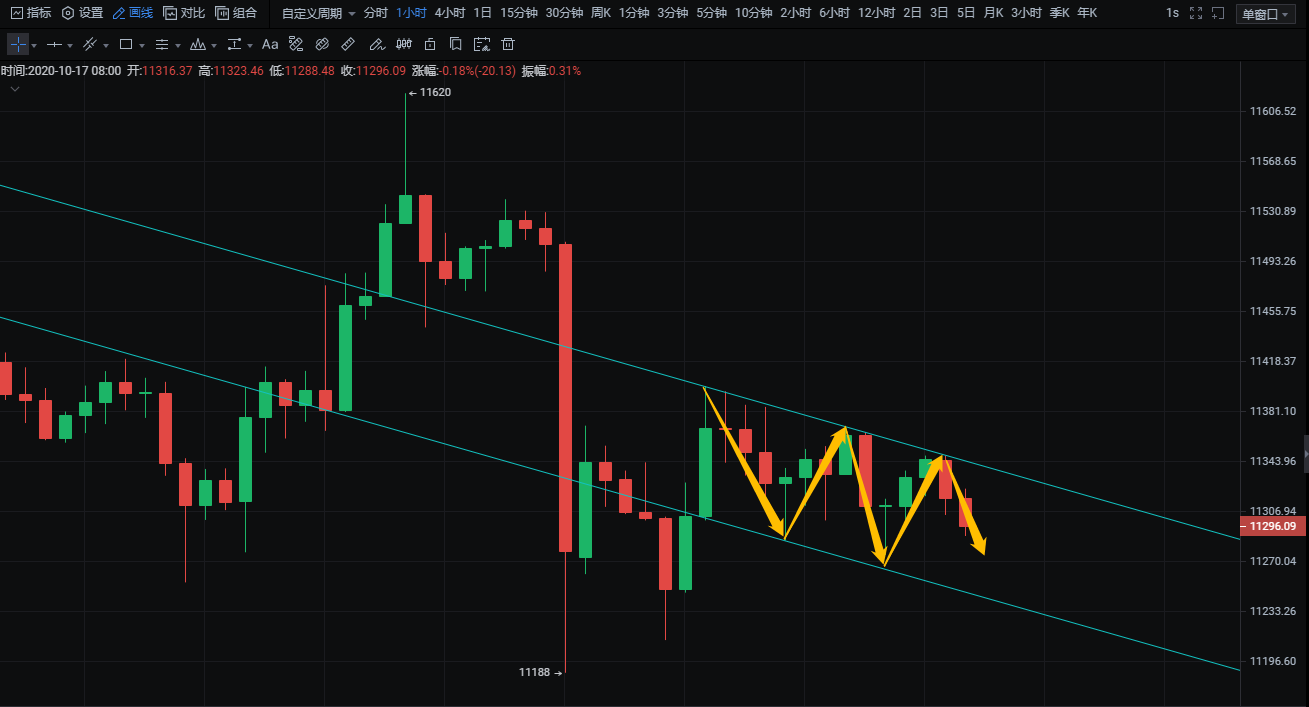Toggle the 指标 indicators panel

(x=30, y=13)
